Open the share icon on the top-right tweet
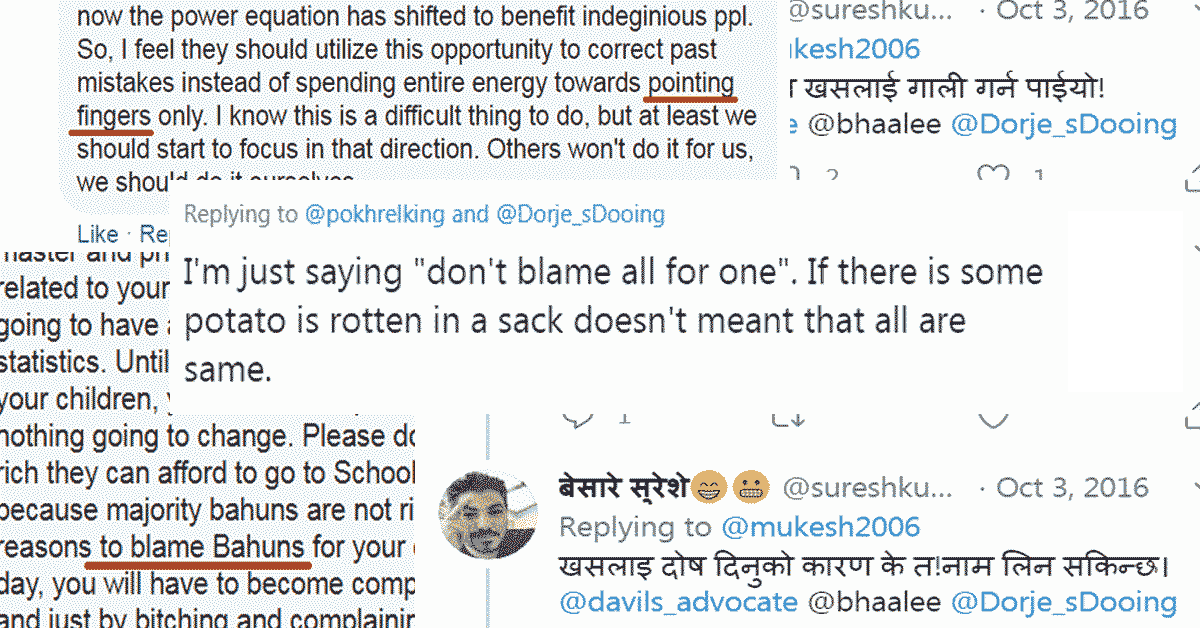Screen dimensions: 1200x628 [x=1192, y=183]
